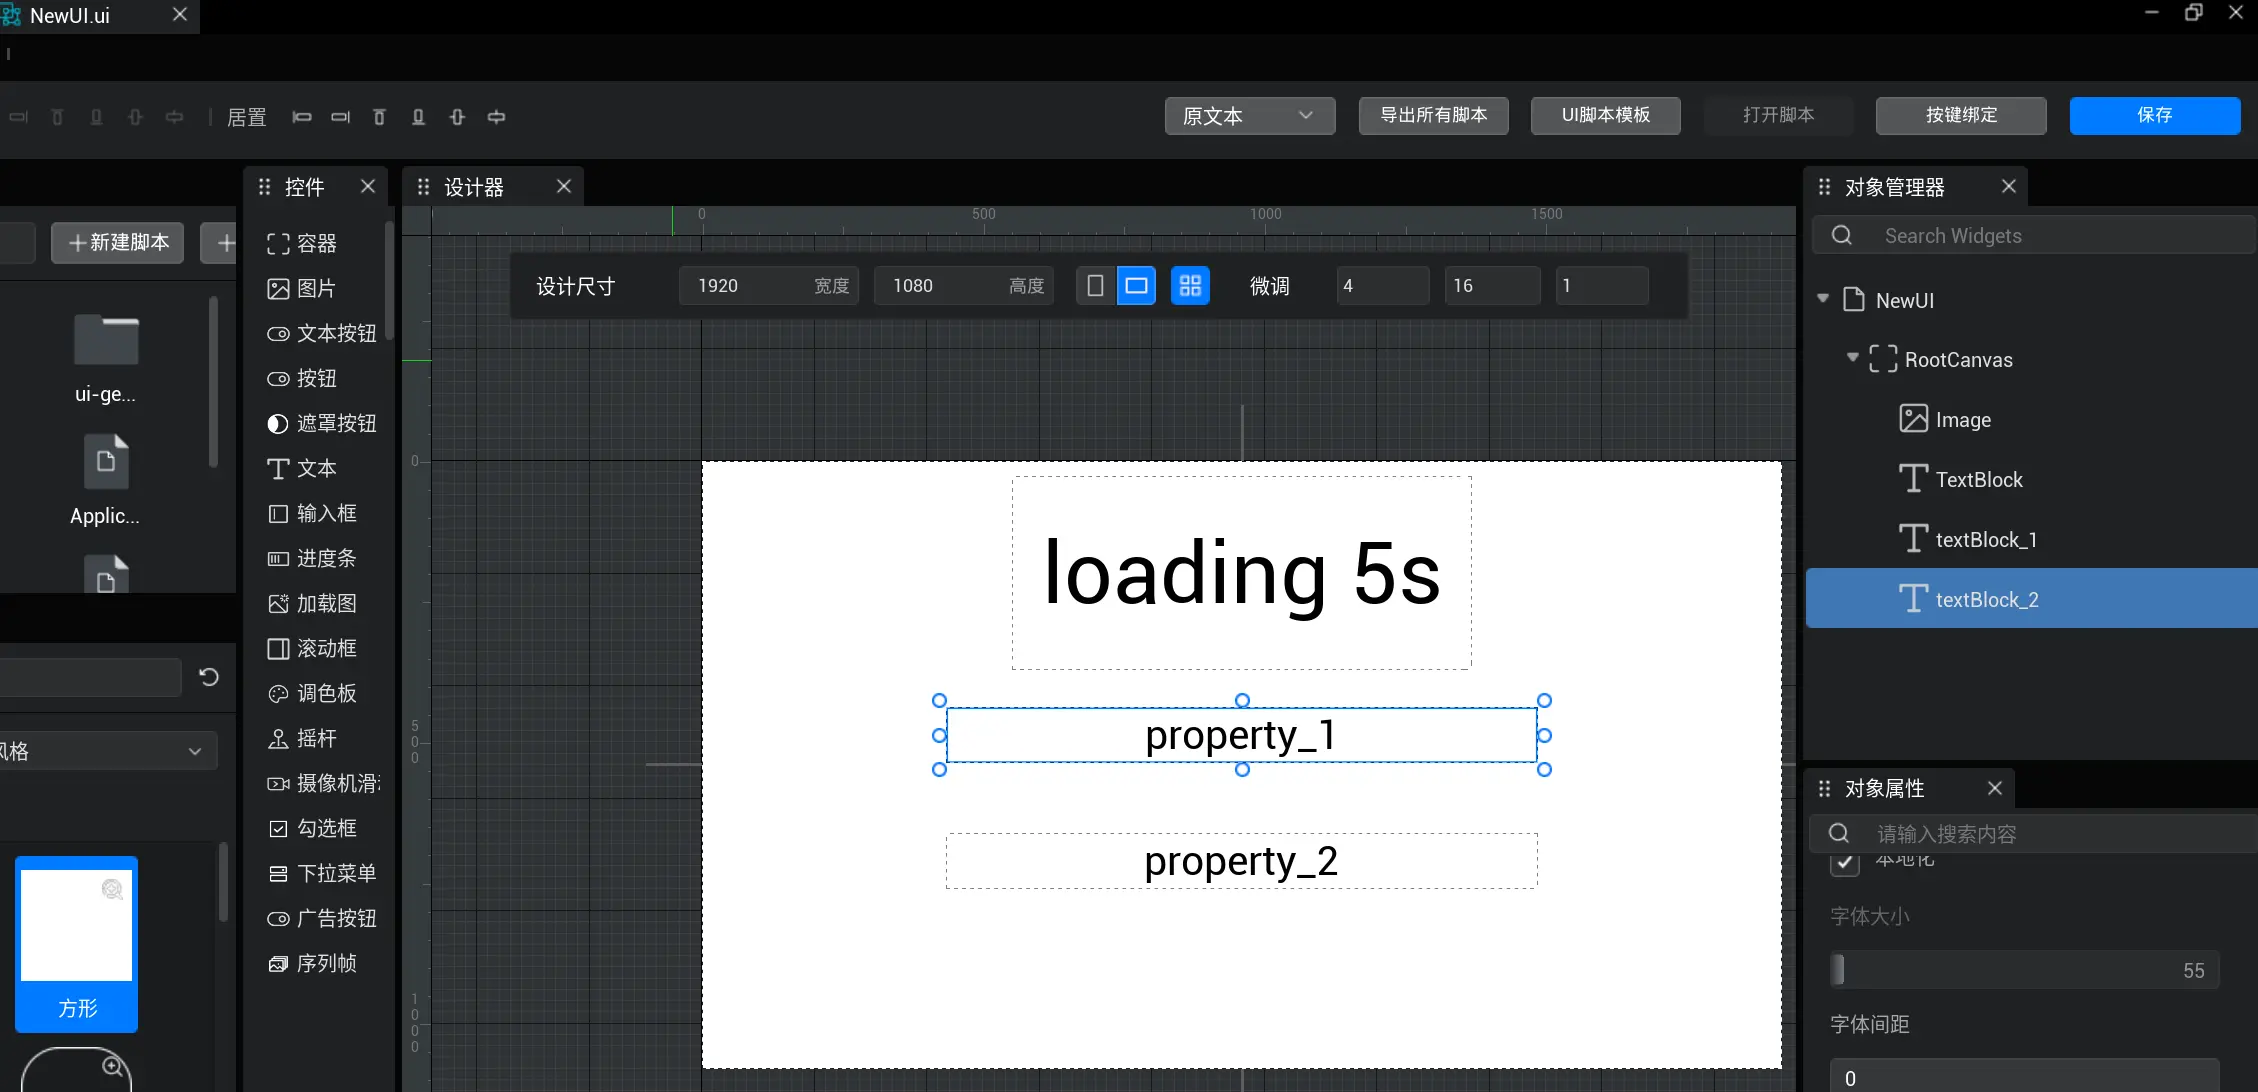Close the 对象属性 panel tab
This screenshot has height=1092, width=2258.
(1995, 788)
